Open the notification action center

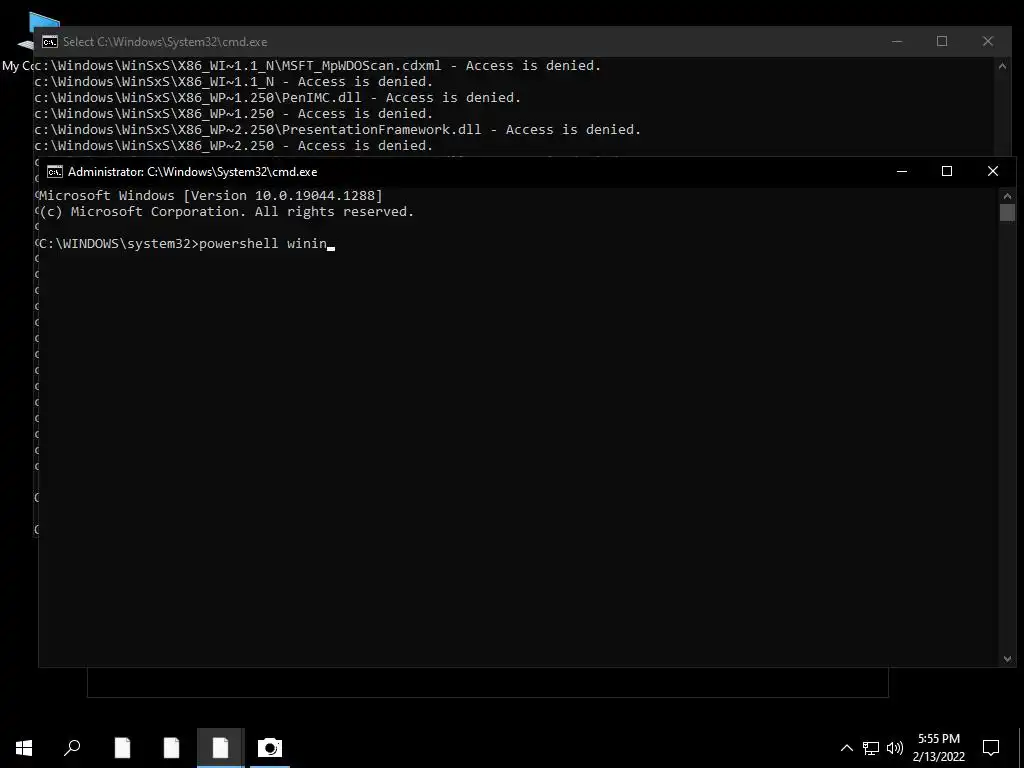coord(991,748)
